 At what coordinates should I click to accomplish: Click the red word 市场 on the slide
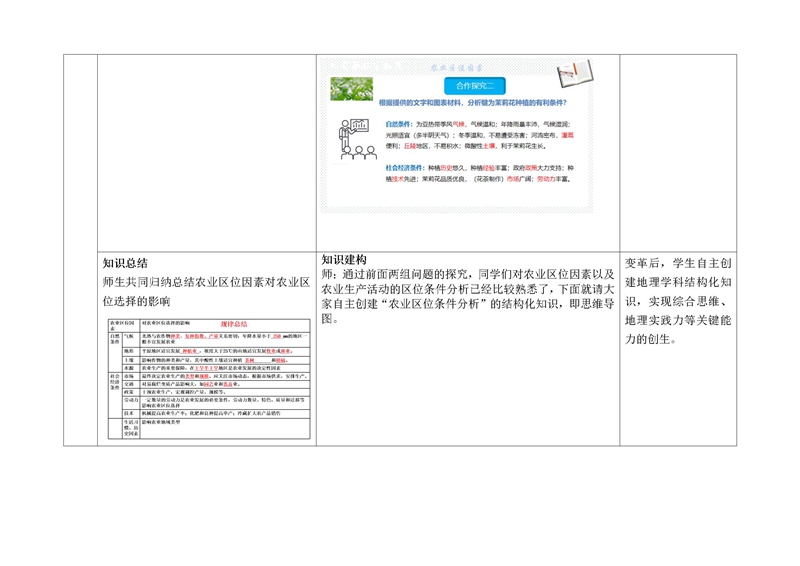(x=514, y=179)
